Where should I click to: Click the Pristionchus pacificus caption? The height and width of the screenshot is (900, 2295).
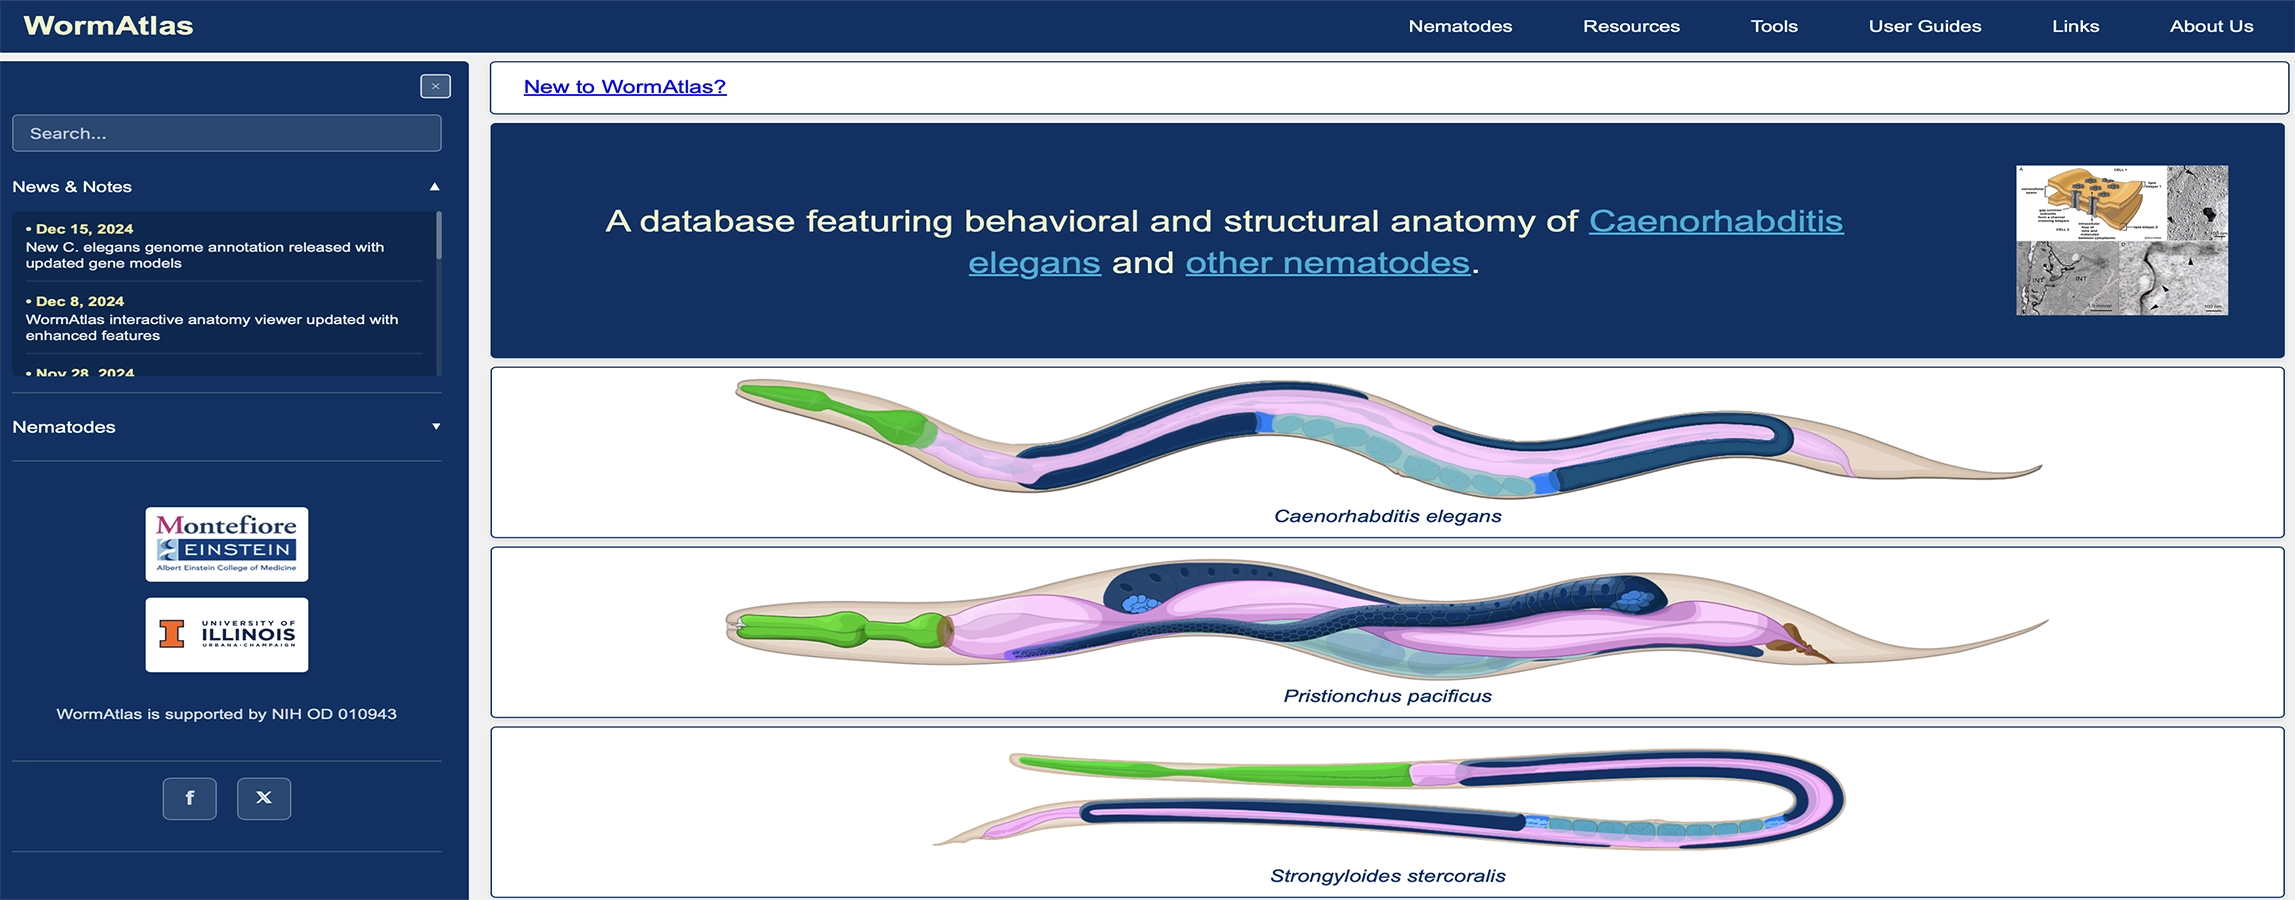(x=1388, y=696)
